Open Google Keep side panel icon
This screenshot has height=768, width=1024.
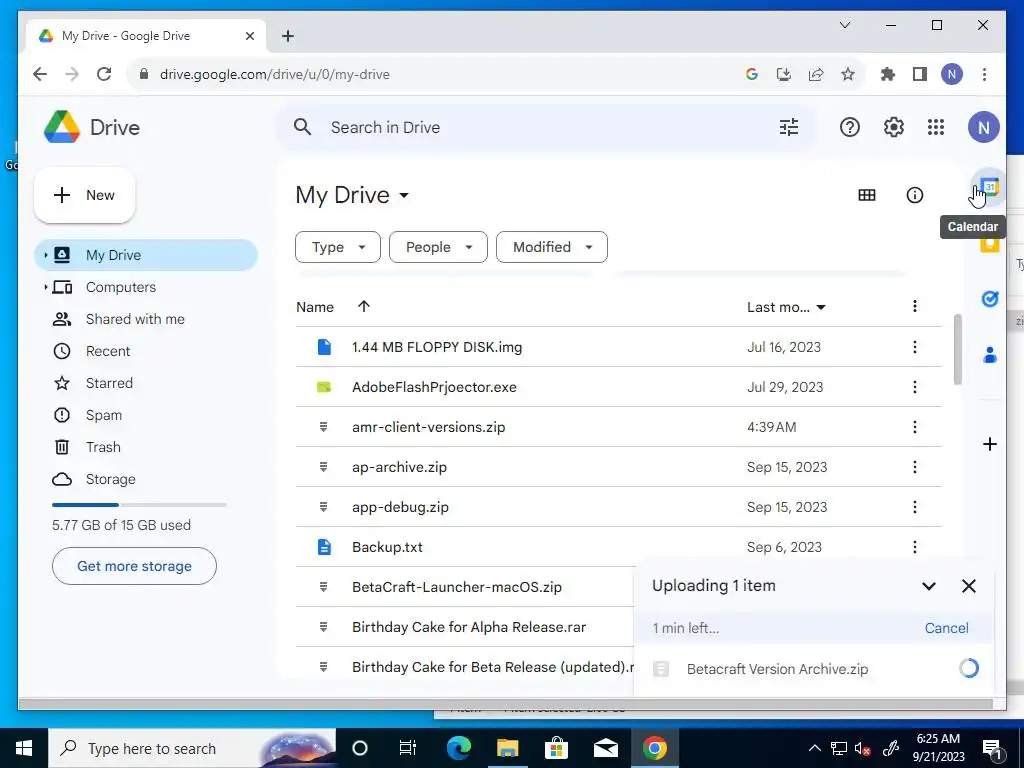tap(989, 244)
